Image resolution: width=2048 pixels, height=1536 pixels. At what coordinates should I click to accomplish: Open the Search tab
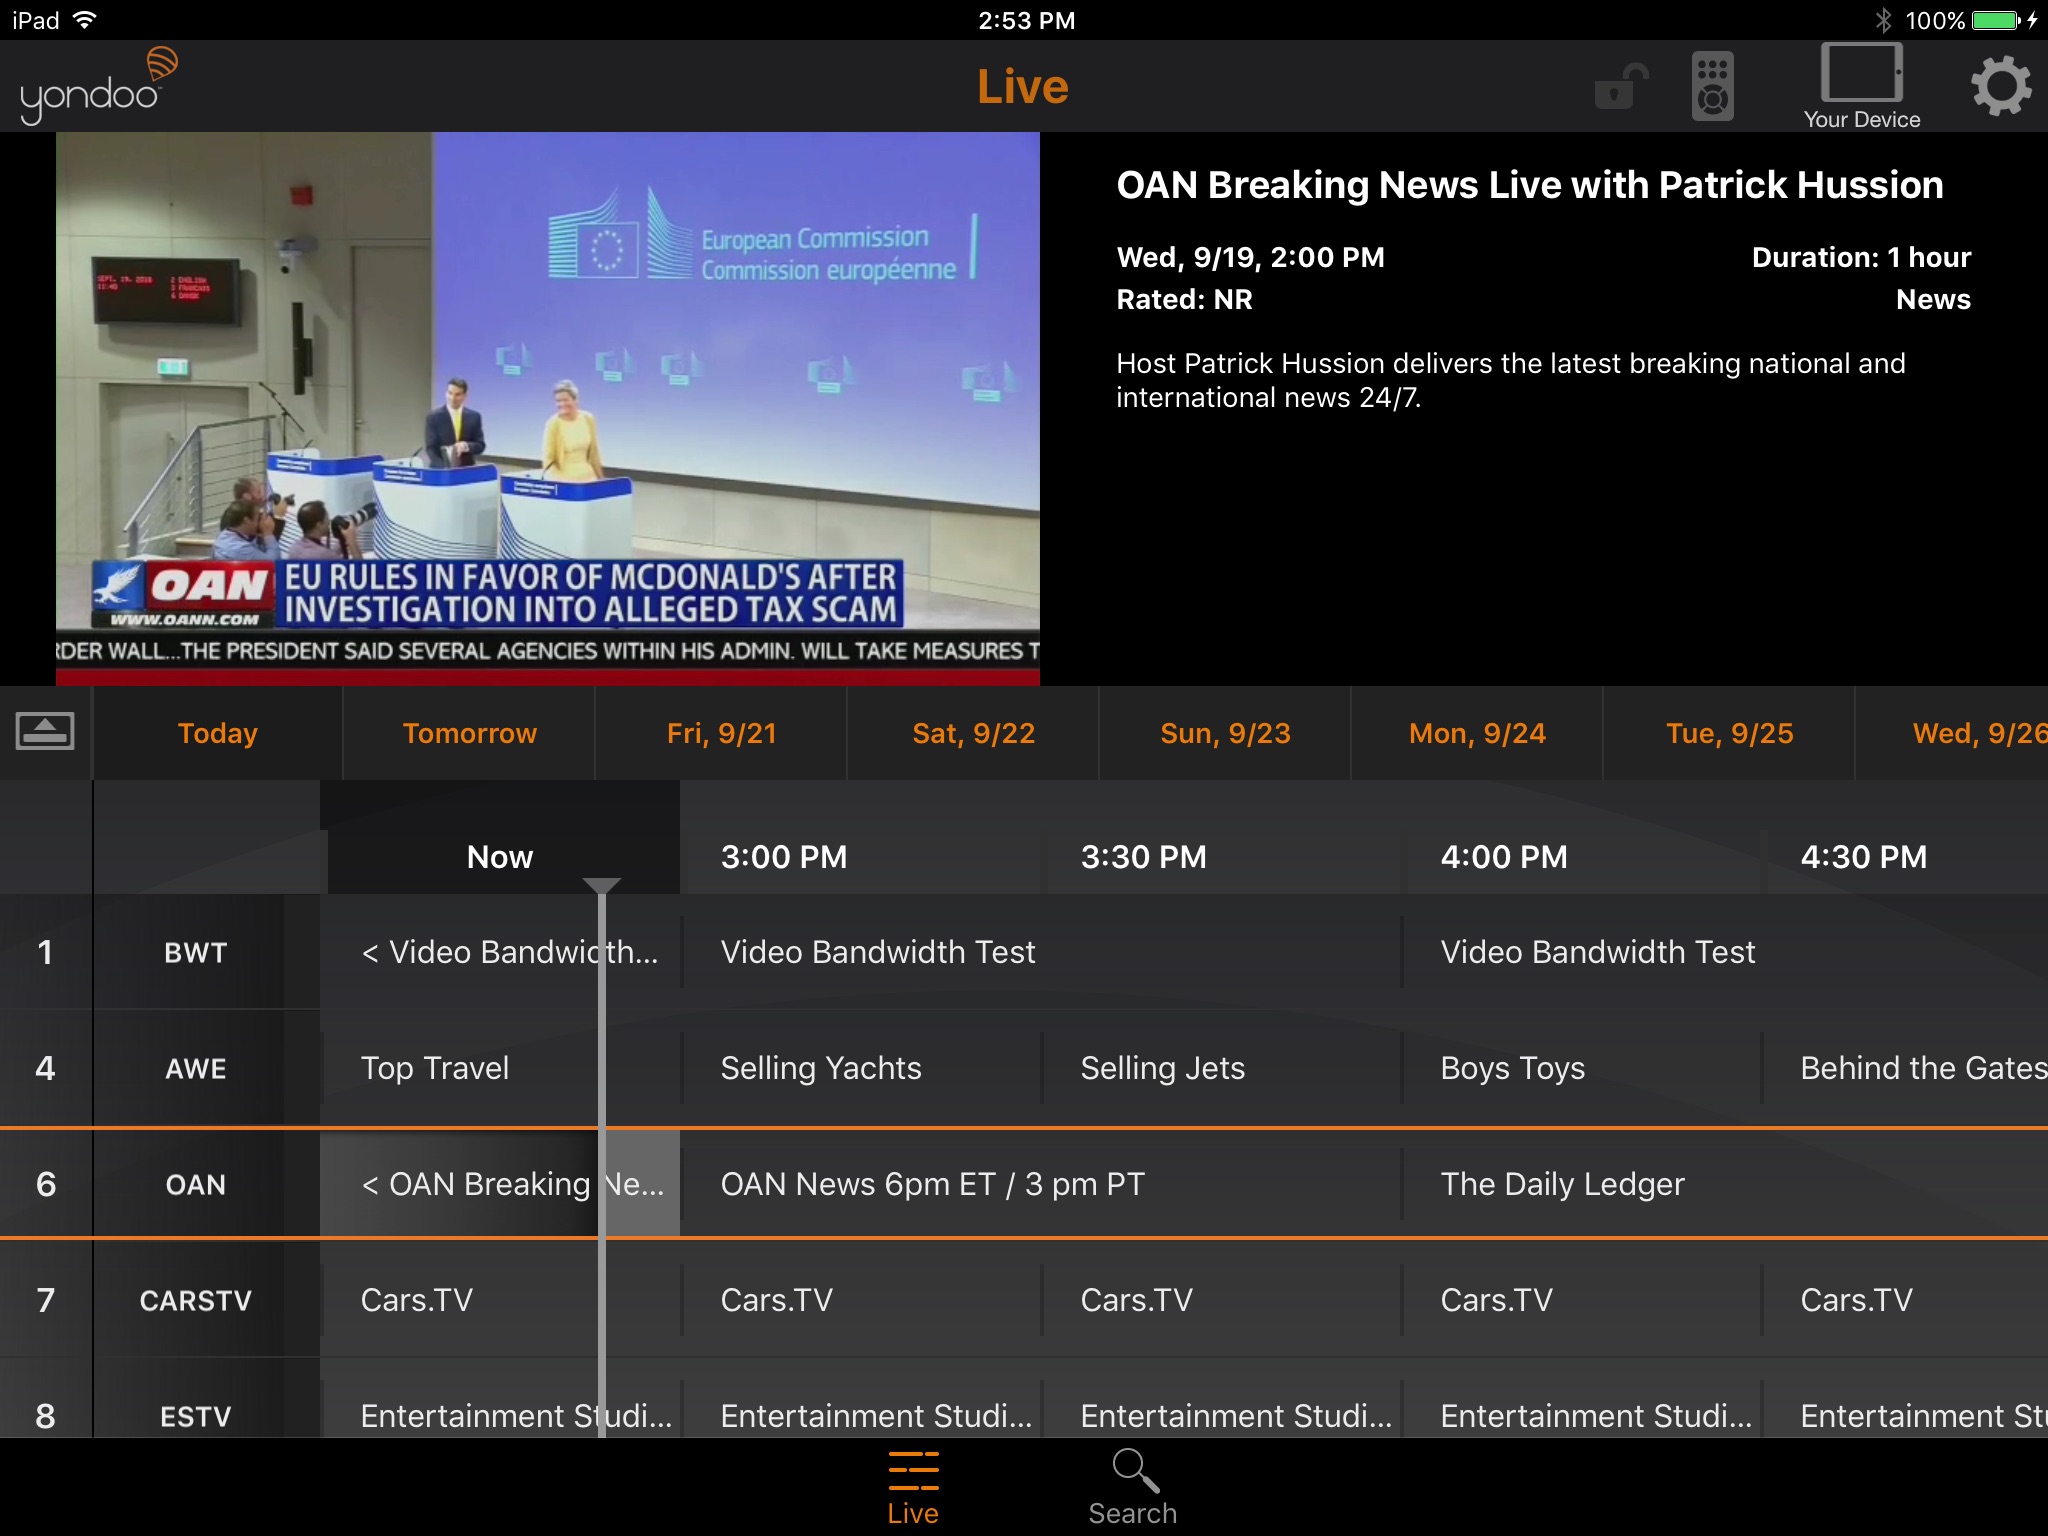pyautogui.click(x=1132, y=1487)
